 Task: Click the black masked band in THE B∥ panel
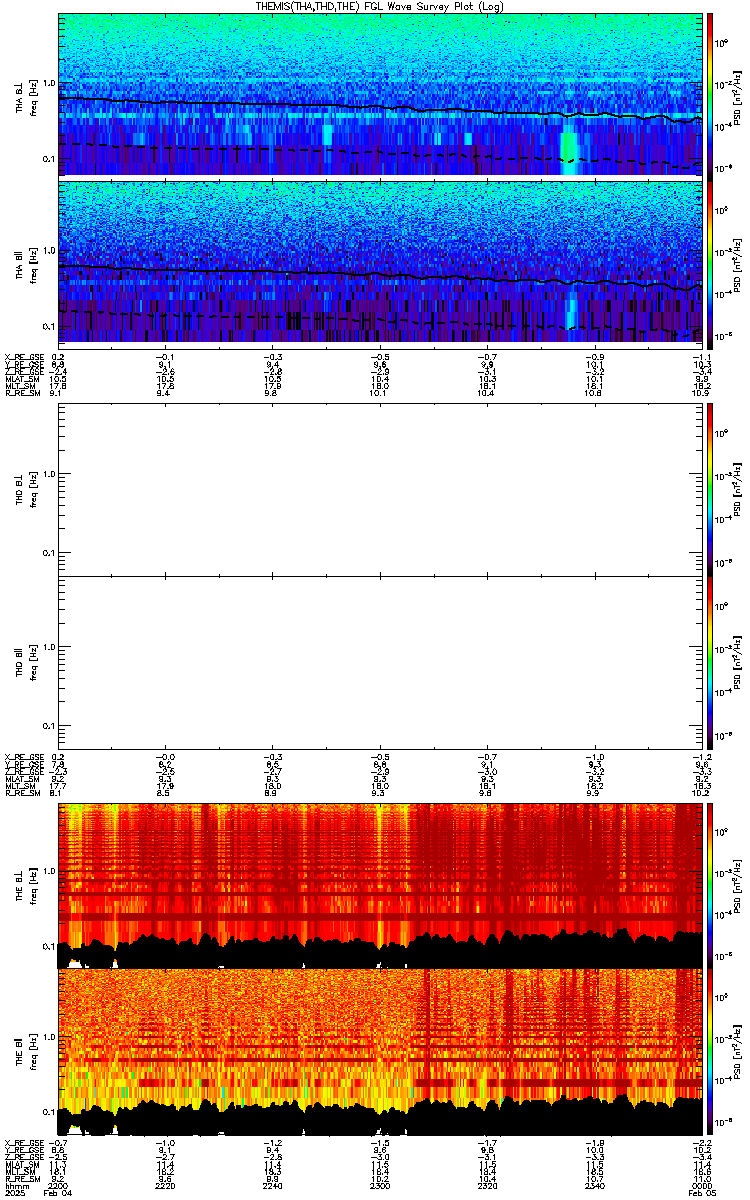(379, 1117)
